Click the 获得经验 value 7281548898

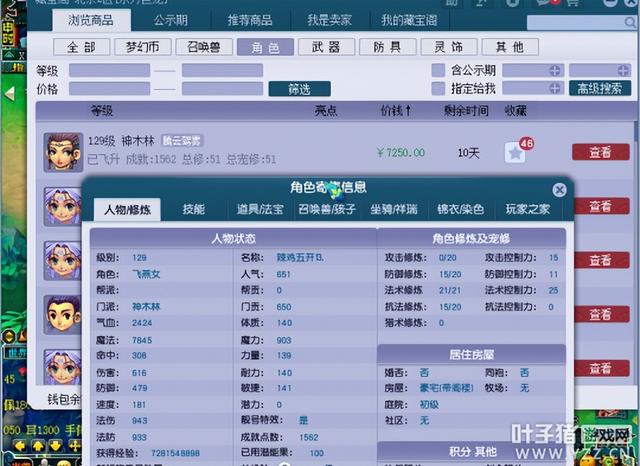176,453
